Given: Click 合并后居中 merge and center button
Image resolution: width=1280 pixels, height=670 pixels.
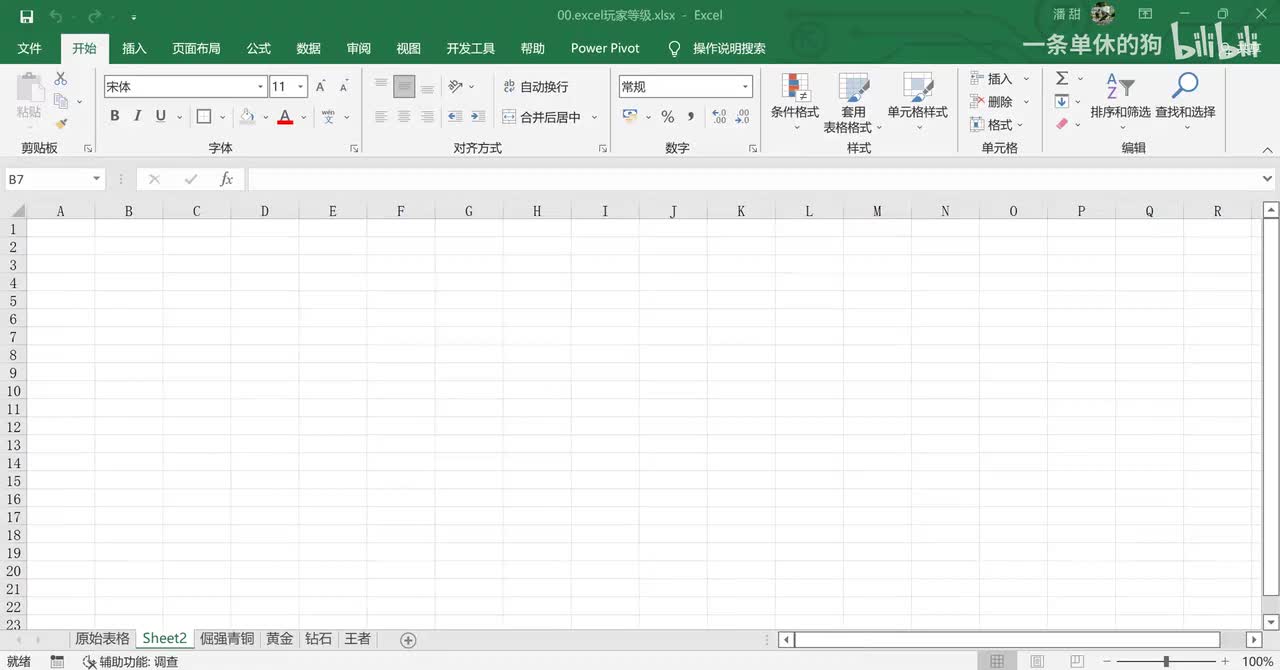Looking at the screenshot, I should (541, 117).
